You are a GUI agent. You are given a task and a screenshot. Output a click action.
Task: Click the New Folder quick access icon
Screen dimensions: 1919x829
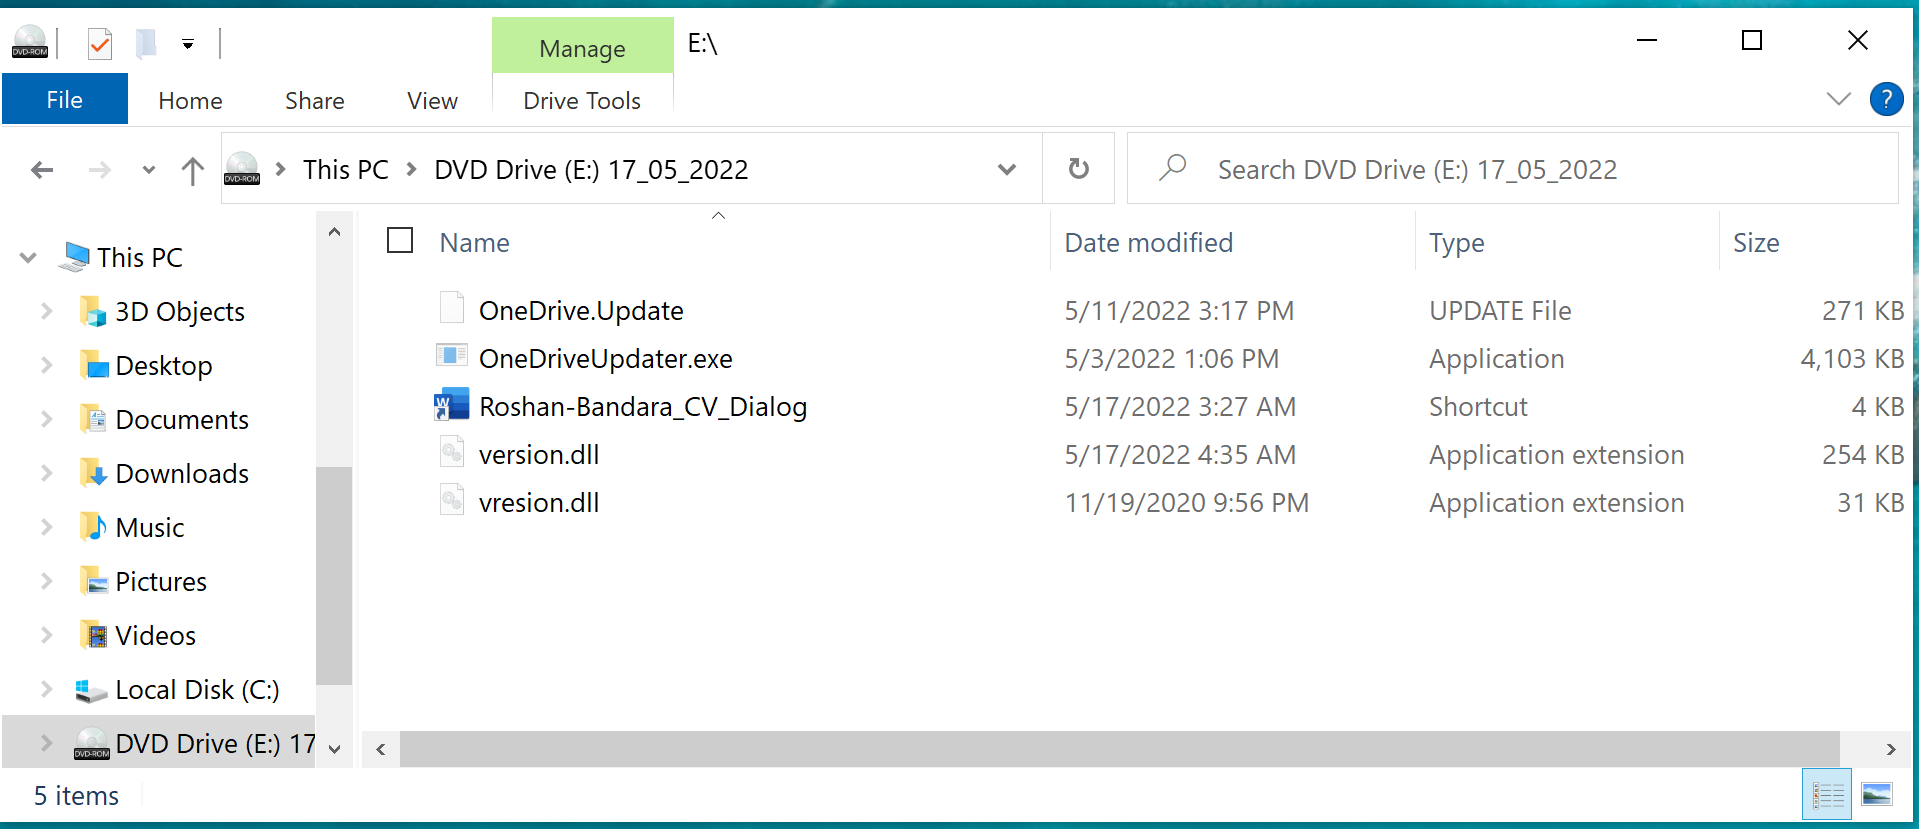[x=146, y=43]
